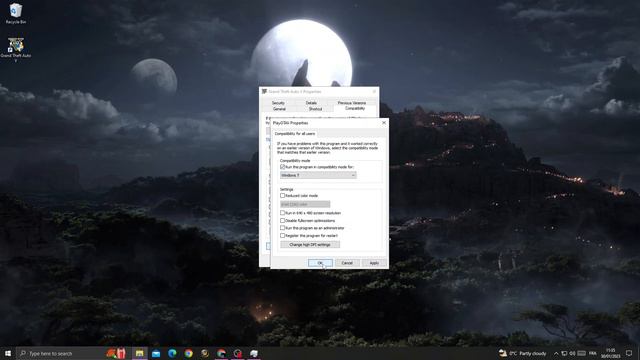
Task: Open the taskbar clock and date
Action: tap(610, 353)
